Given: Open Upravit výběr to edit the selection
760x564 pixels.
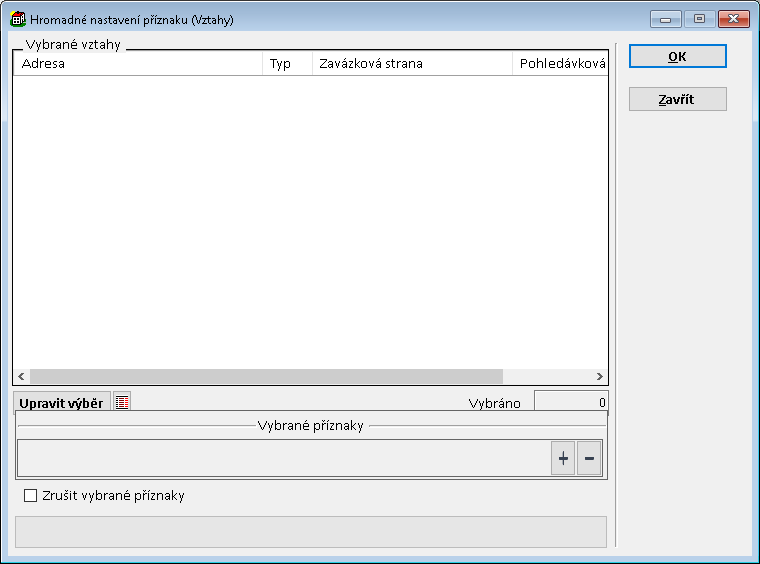Looking at the screenshot, I should [61, 403].
